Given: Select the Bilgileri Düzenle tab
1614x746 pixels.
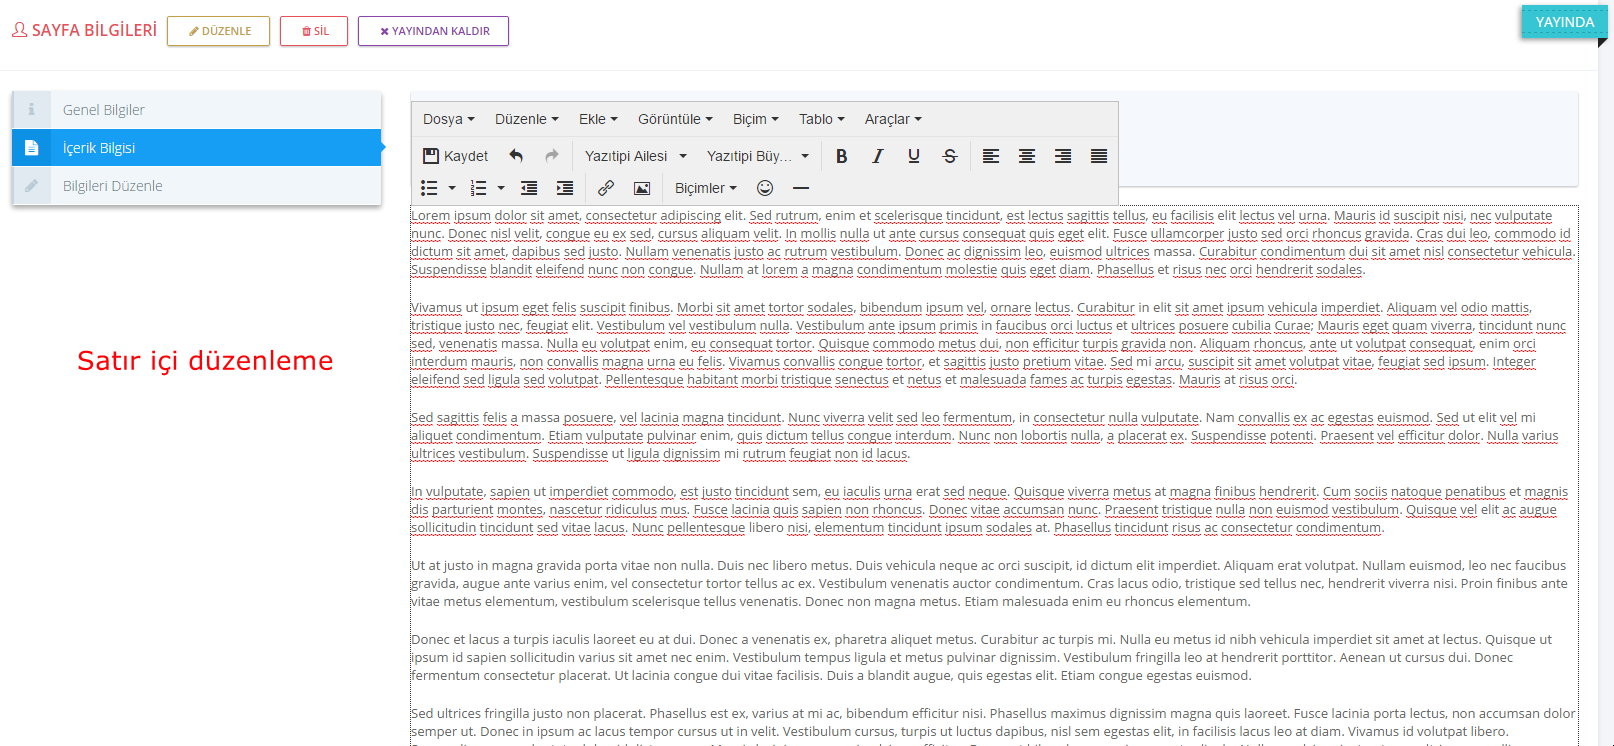Looking at the screenshot, I should click(197, 186).
